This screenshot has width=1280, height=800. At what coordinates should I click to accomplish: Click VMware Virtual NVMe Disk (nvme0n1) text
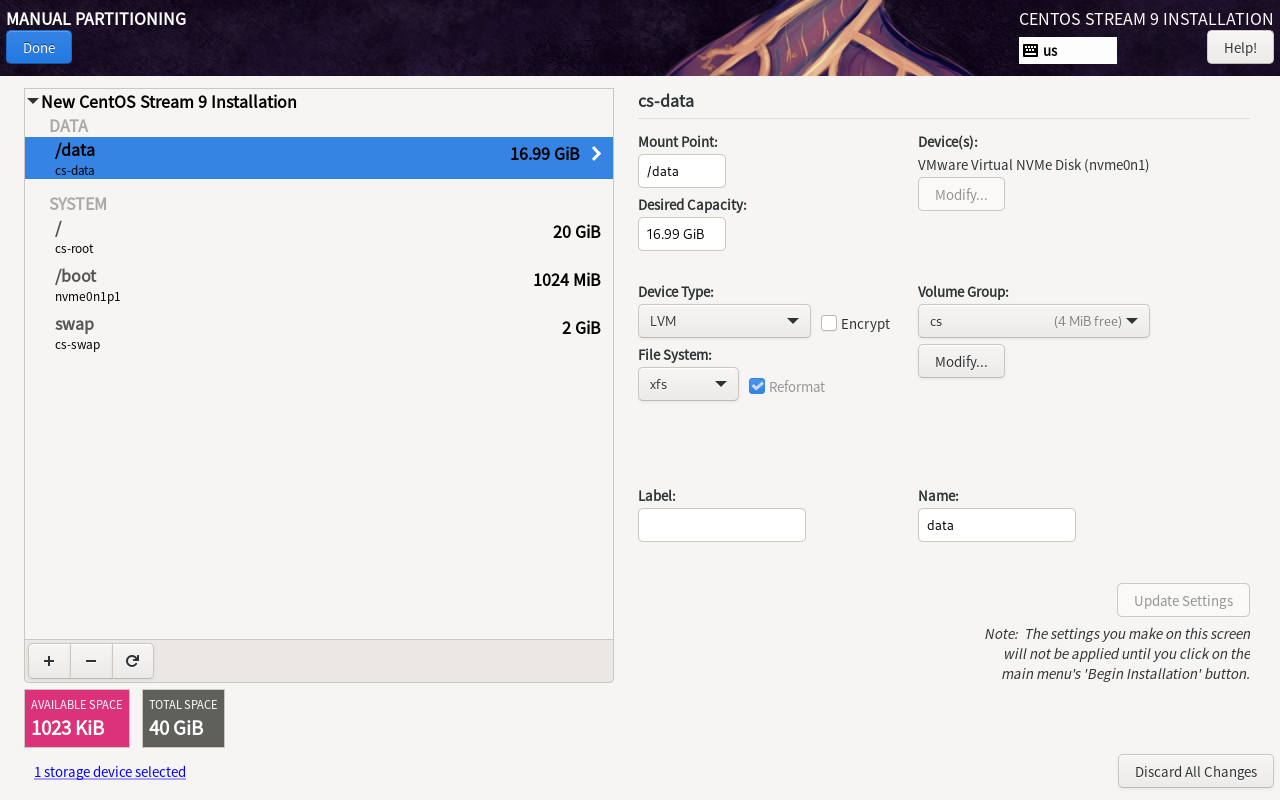pos(1033,165)
